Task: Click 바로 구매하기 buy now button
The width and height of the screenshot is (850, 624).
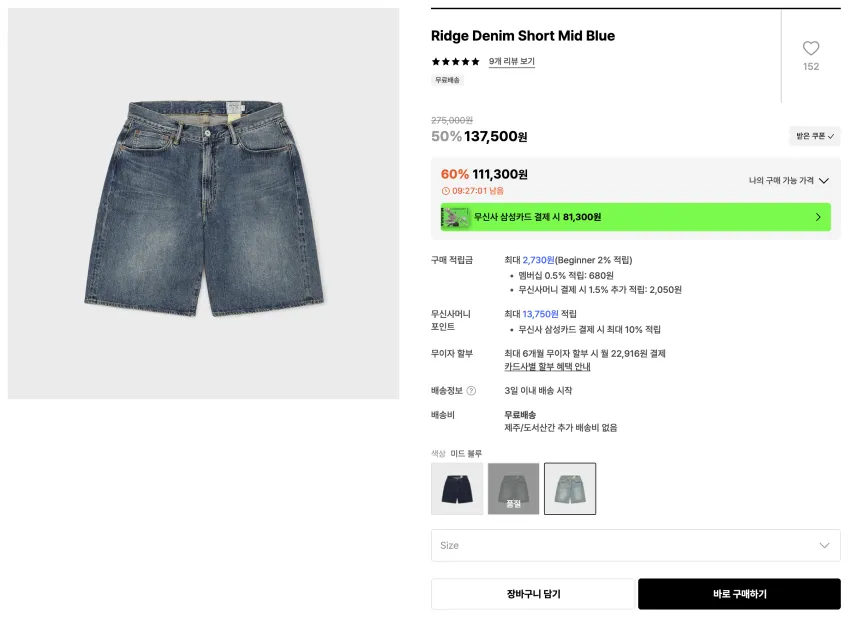Action: 739,594
